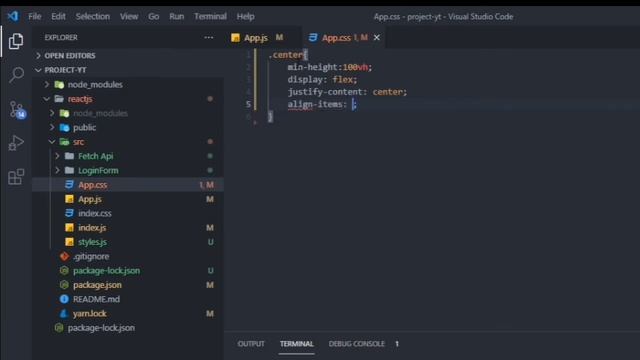
Task: Open styles.js in the explorer
Action: pos(92,242)
